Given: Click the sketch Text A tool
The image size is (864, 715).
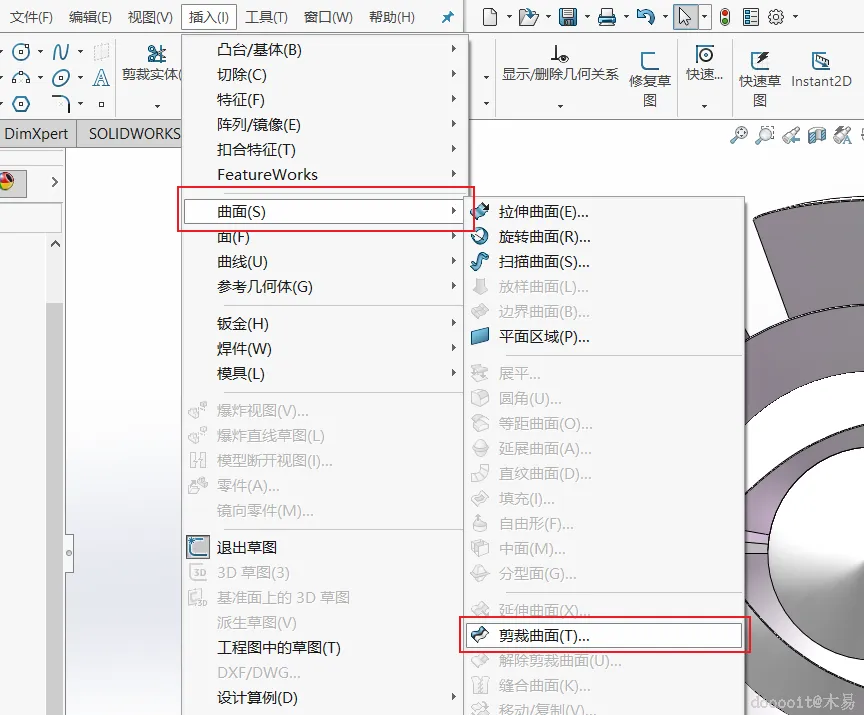Looking at the screenshot, I should pos(101,78).
